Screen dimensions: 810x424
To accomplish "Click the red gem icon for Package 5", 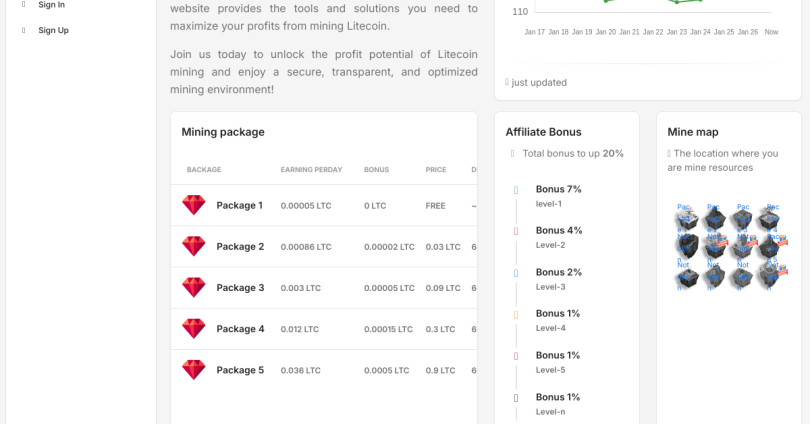I will tap(194, 370).
